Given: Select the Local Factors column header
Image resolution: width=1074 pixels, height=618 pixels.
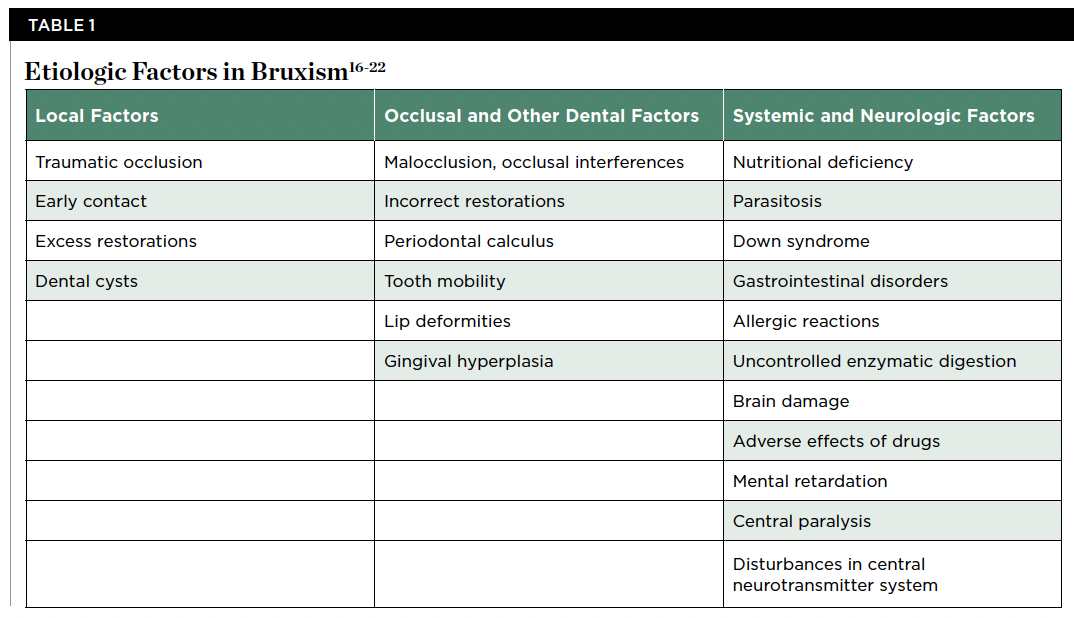Looking at the screenshot, I should pos(97,116).
